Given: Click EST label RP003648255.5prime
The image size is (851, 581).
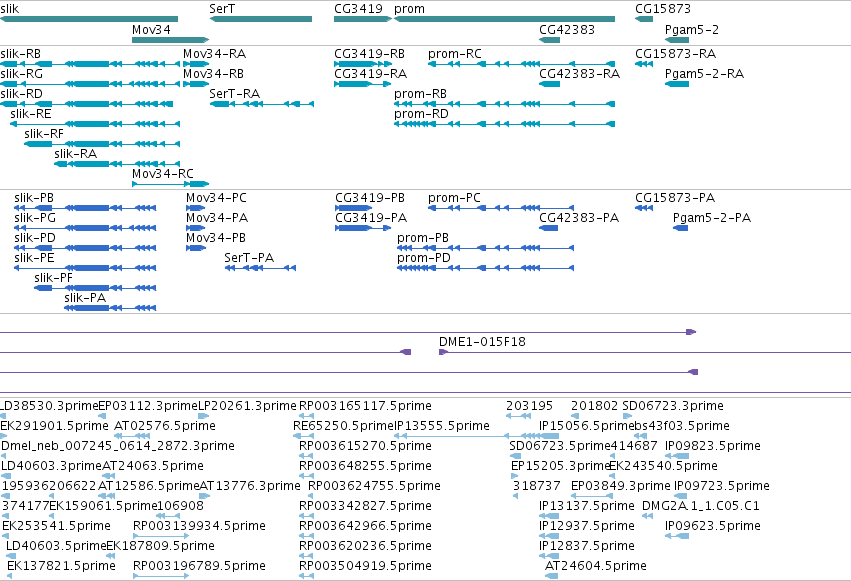Looking at the screenshot, I should 365,466.
